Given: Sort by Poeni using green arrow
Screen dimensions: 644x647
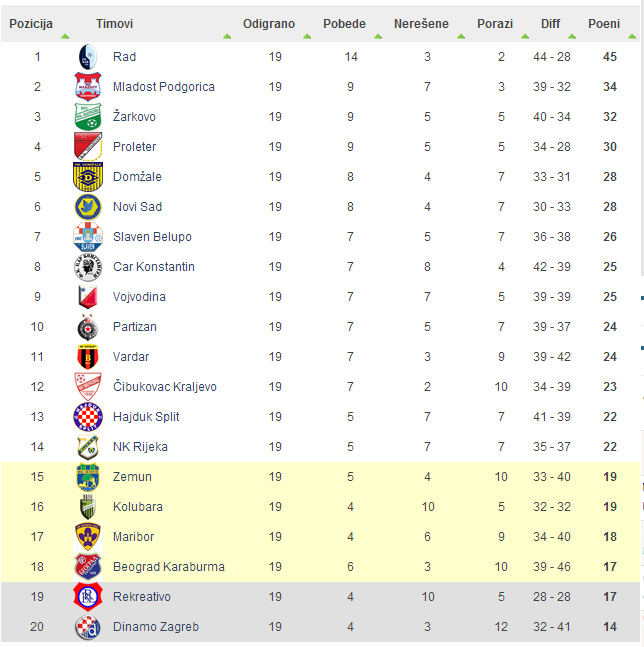Looking at the screenshot, I should [632, 37].
